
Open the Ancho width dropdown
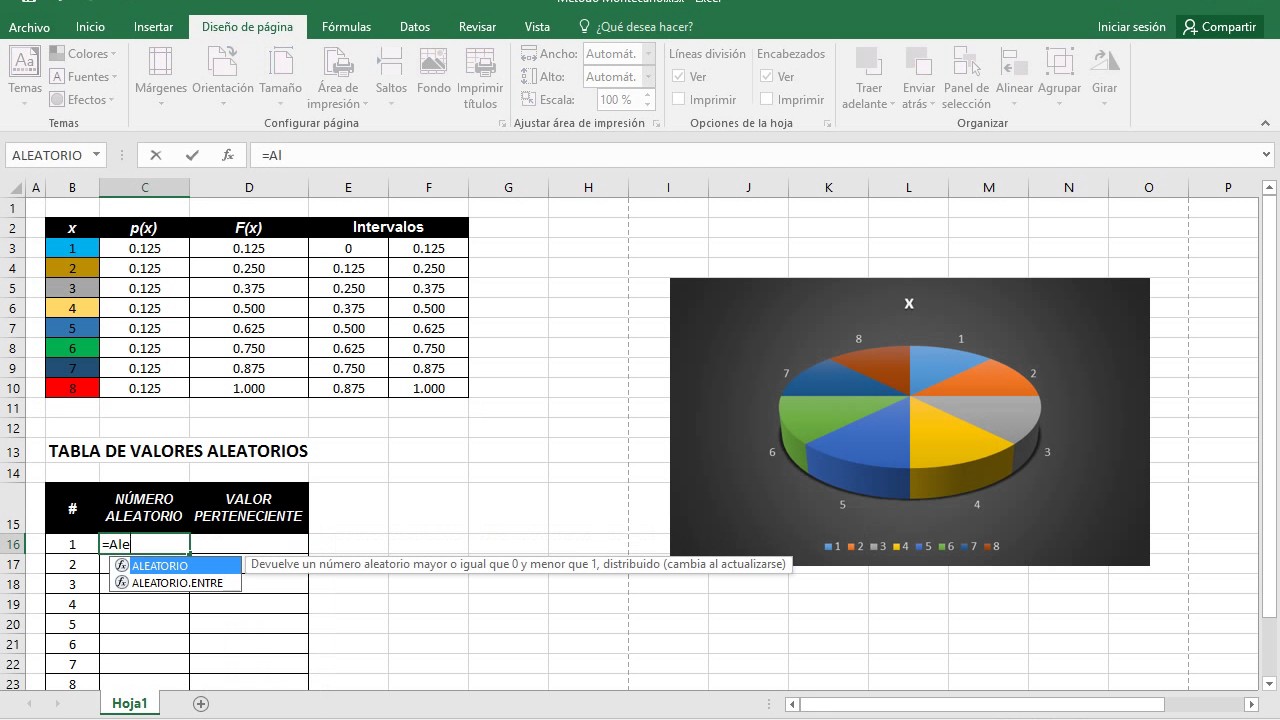[649, 54]
